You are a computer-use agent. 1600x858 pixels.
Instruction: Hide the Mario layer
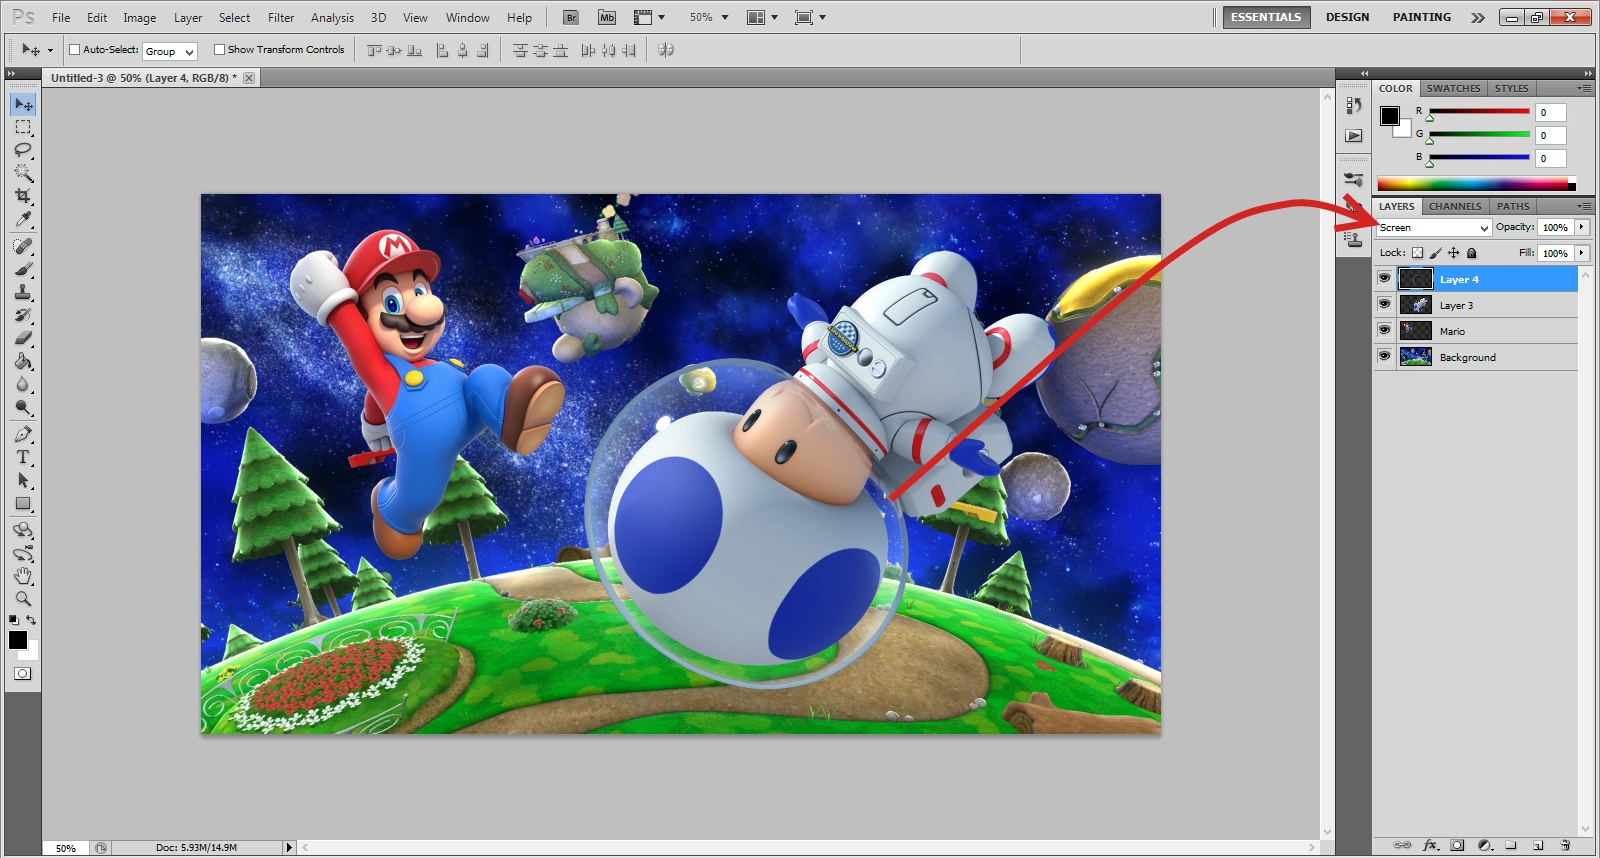click(1384, 331)
